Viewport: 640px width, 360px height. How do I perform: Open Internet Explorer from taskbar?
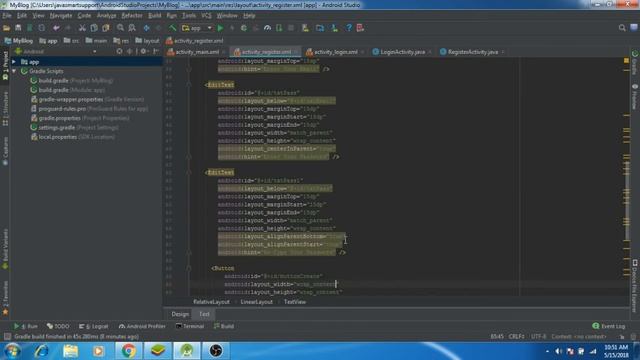(x=42, y=351)
